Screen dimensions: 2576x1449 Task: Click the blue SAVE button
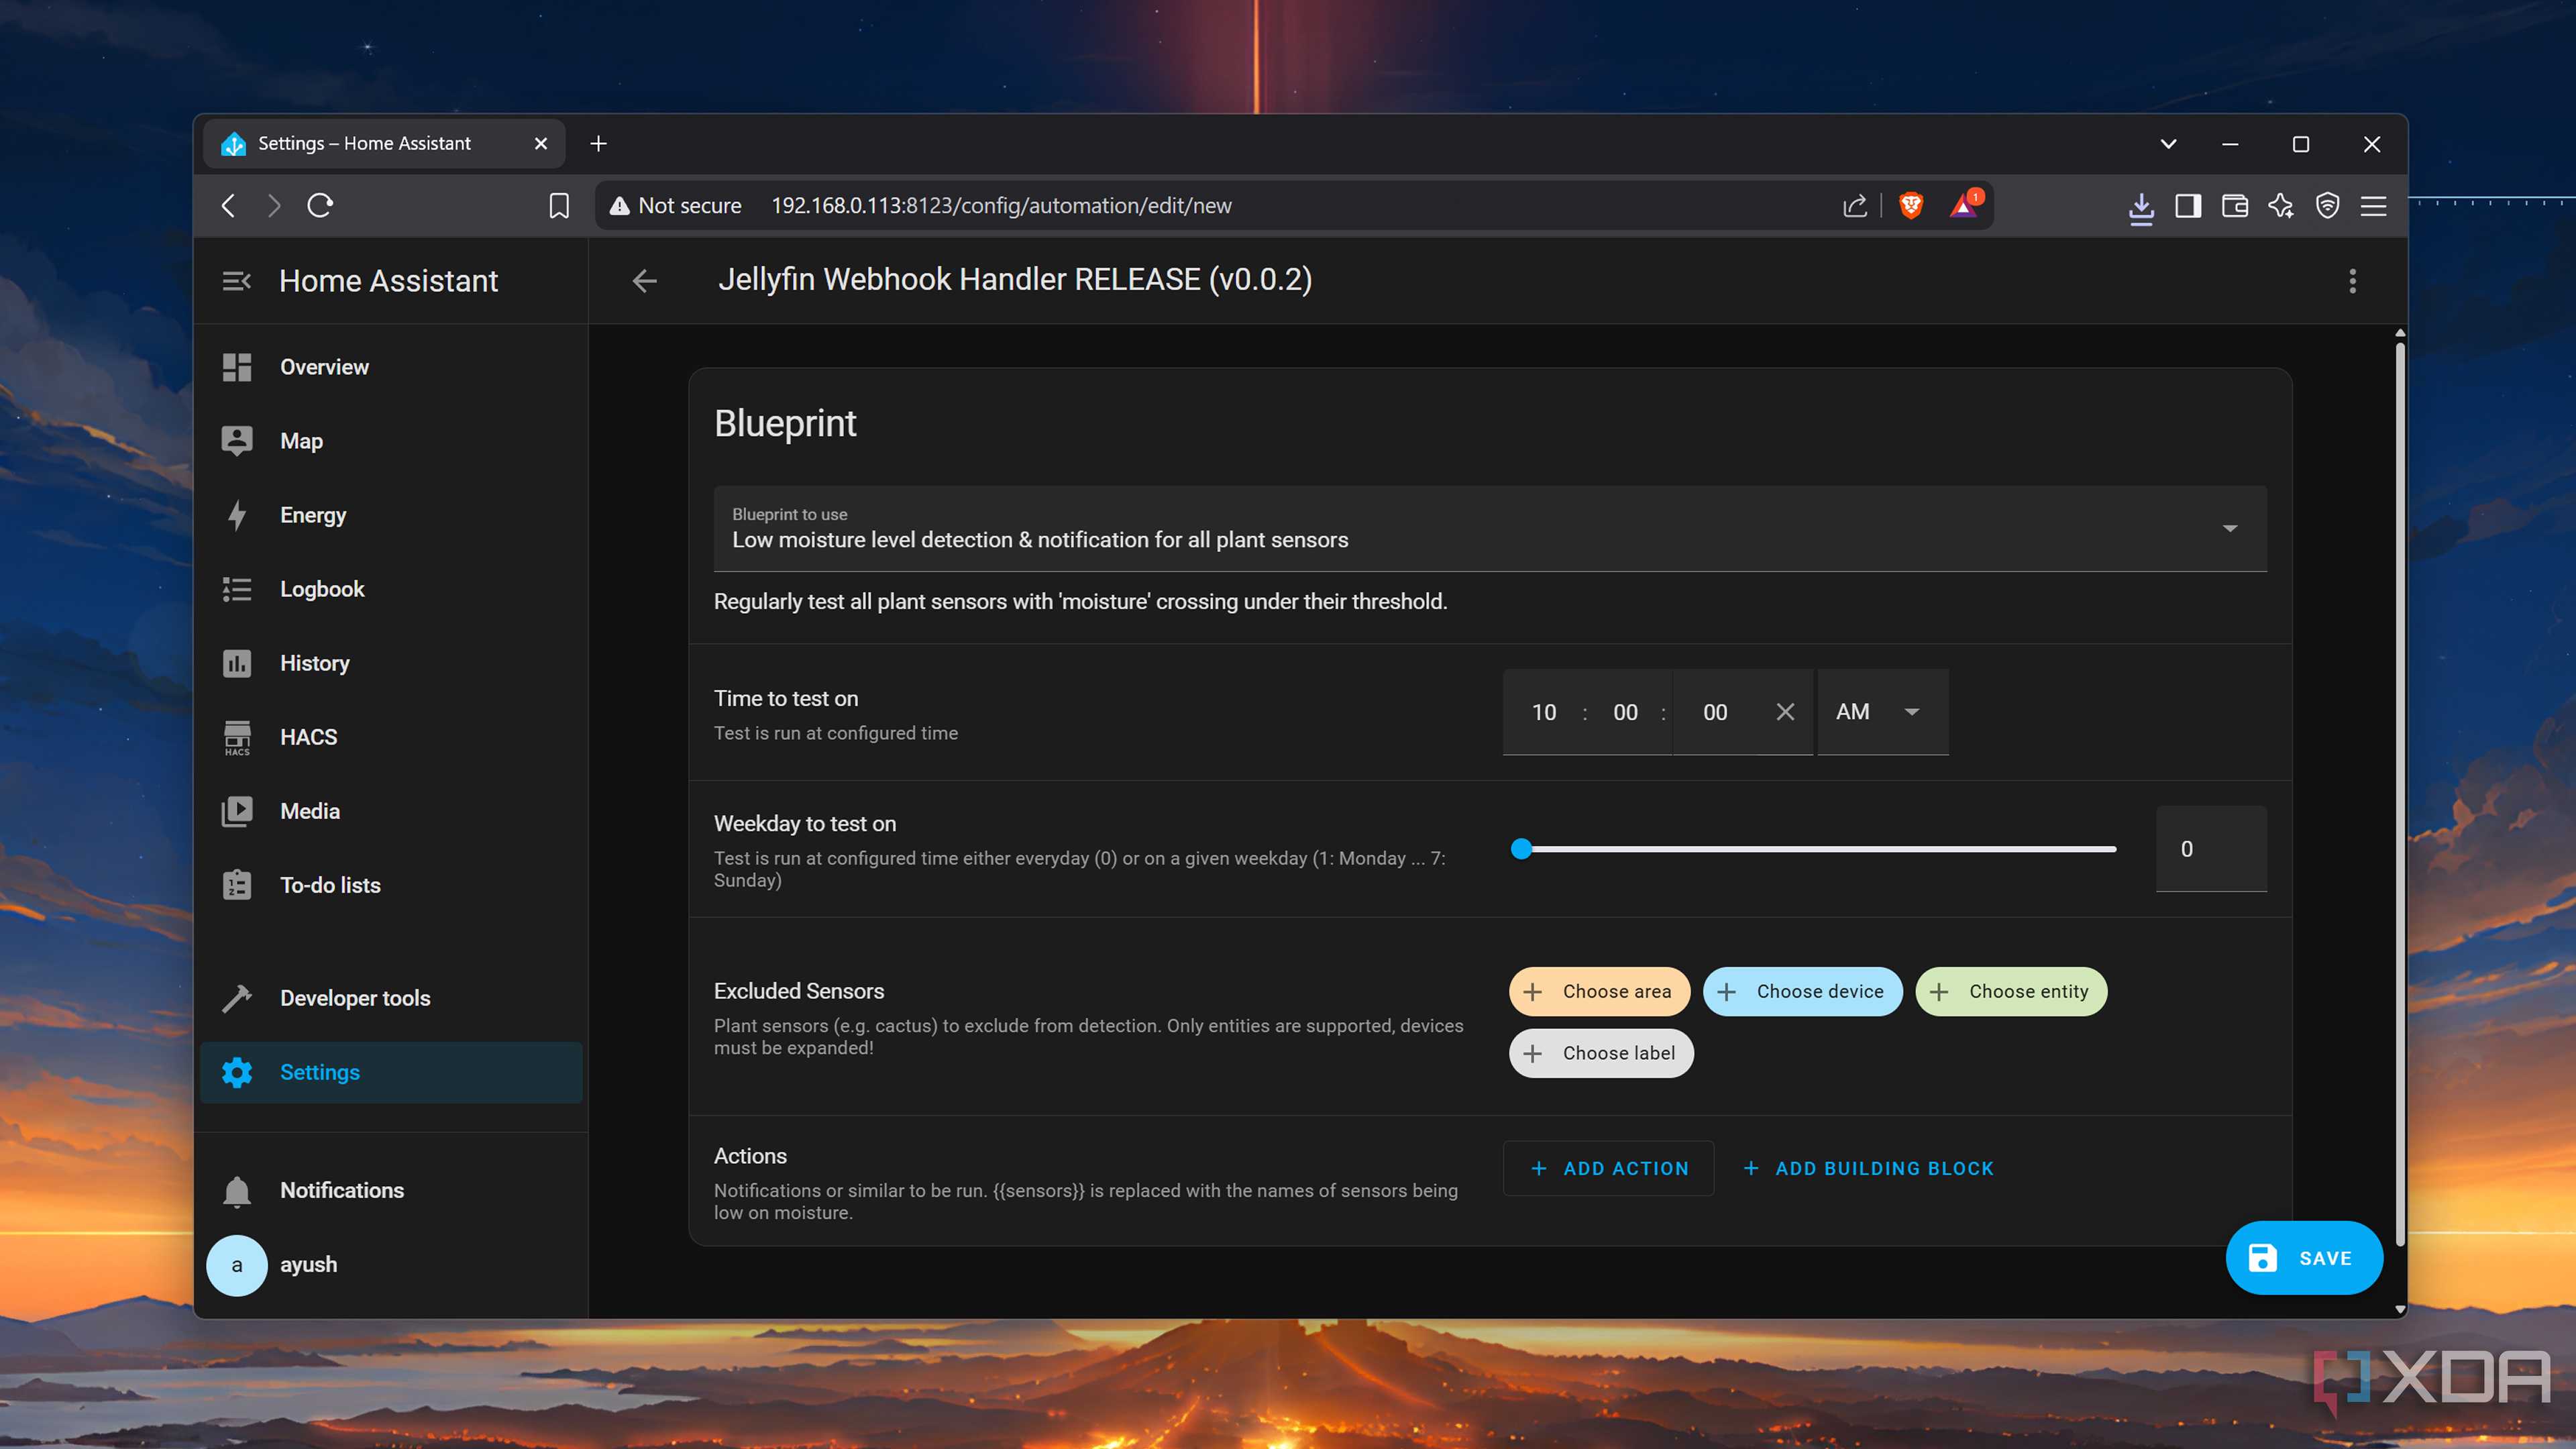click(2304, 1258)
